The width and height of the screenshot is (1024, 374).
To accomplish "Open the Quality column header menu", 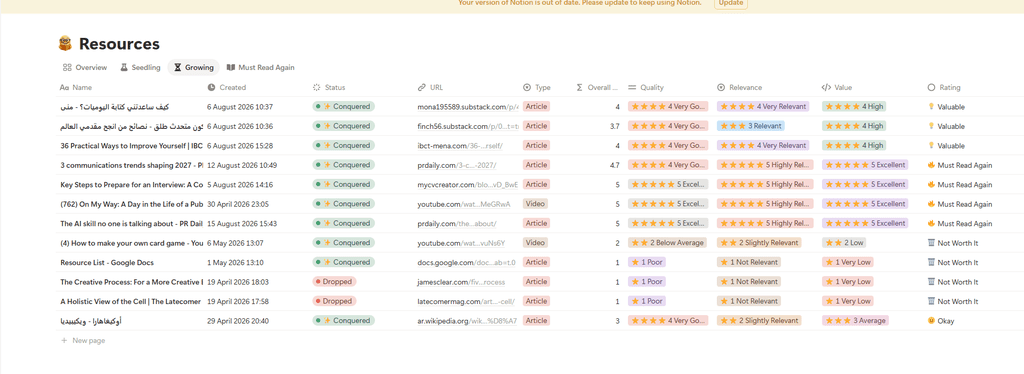I will [646, 87].
